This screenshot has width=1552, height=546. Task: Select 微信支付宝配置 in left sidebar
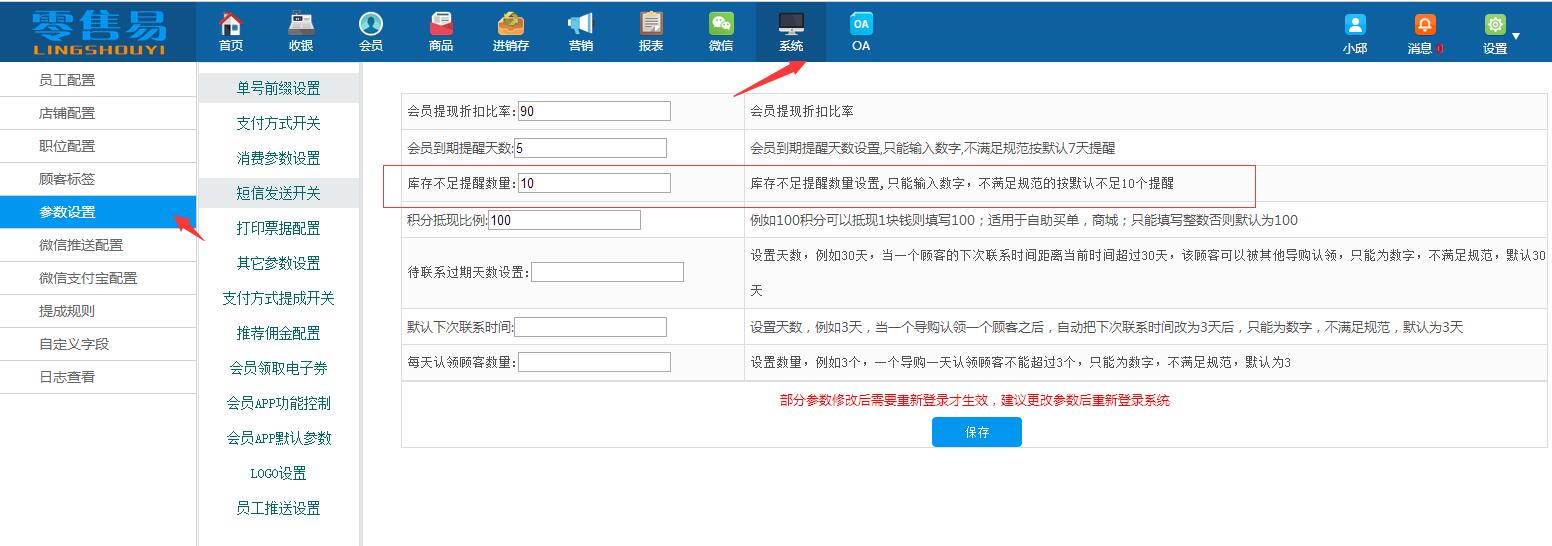click(x=98, y=278)
